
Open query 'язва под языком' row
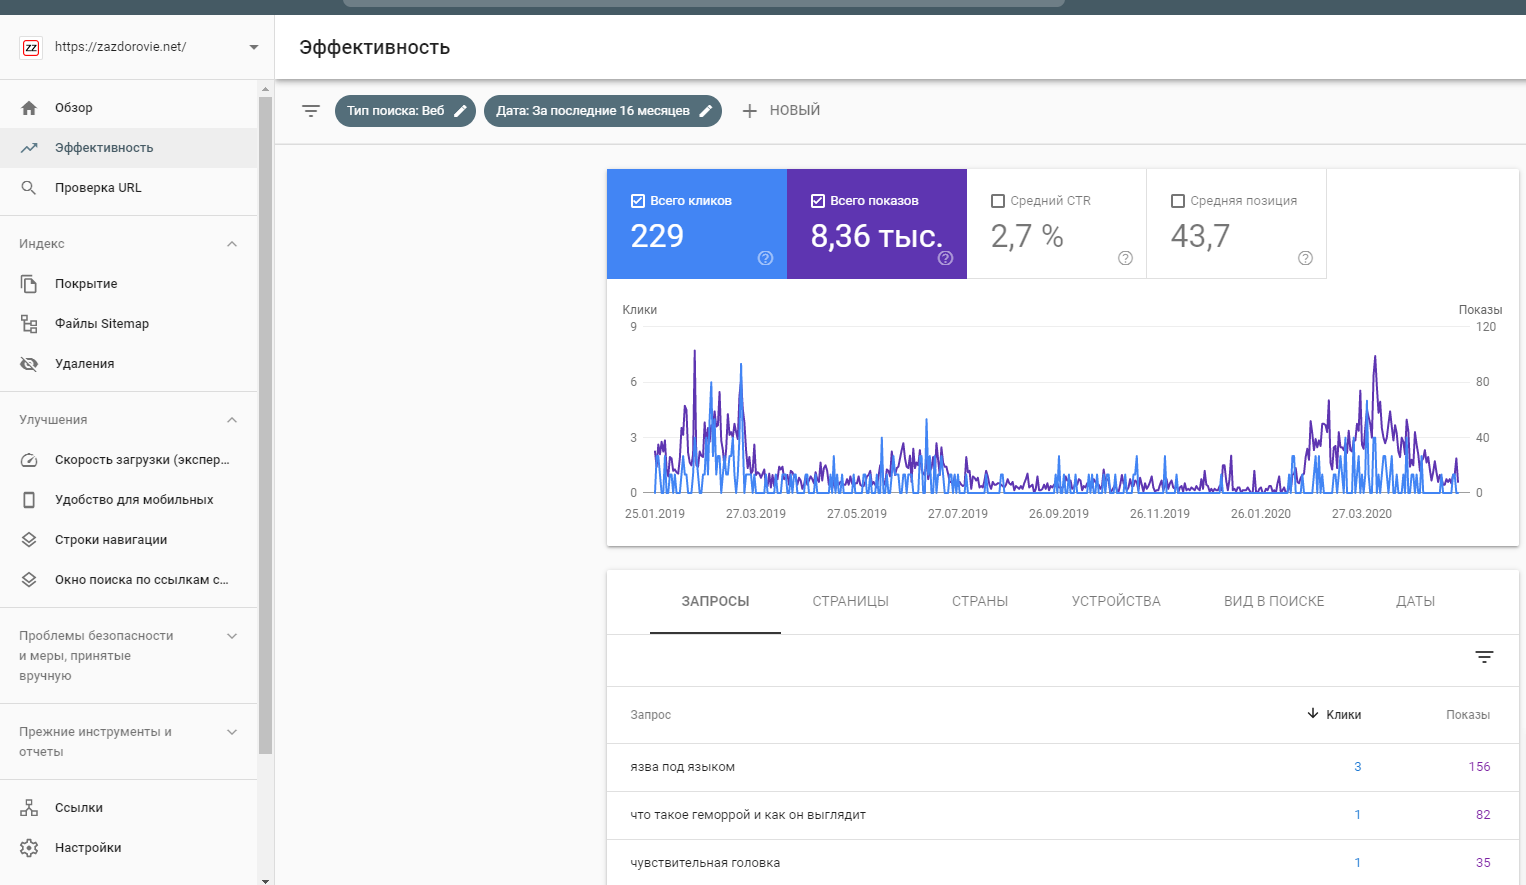[x=683, y=767]
